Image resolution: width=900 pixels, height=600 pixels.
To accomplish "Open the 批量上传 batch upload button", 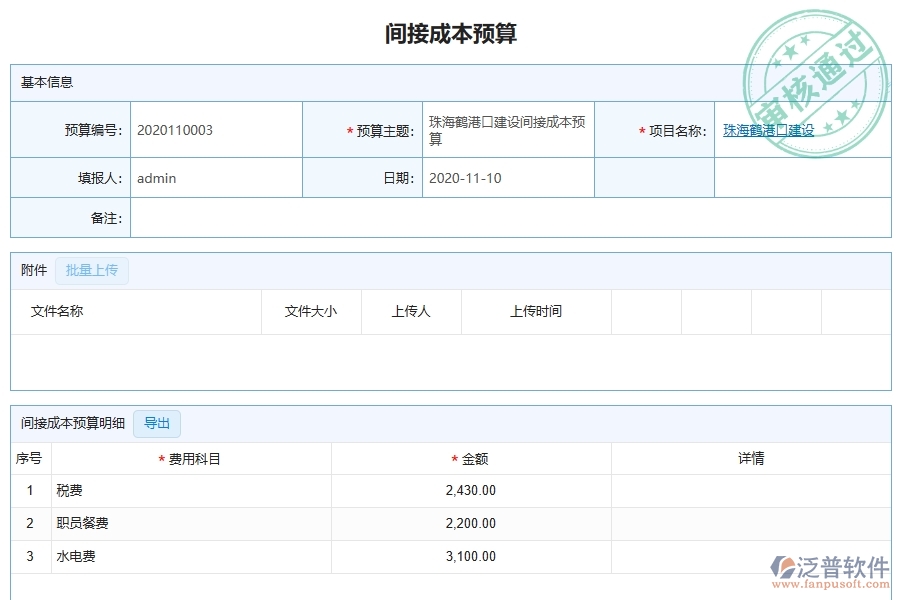I will tap(91, 270).
